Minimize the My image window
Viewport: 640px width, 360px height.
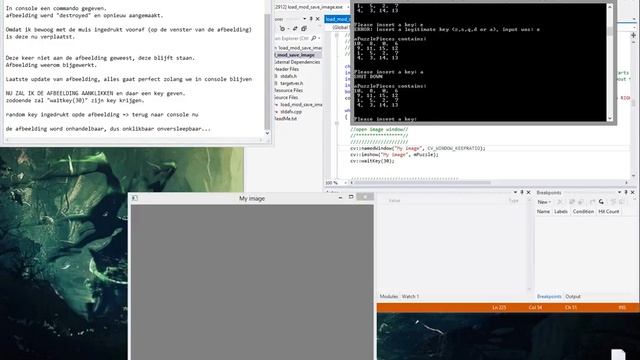click(x=340, y=198)
